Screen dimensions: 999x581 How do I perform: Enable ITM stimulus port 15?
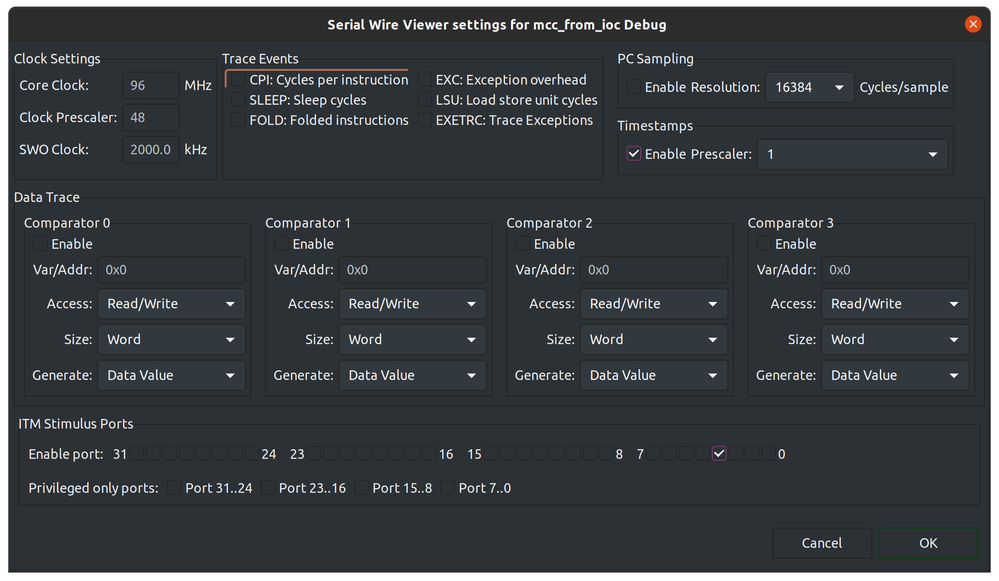pos(491,454)
